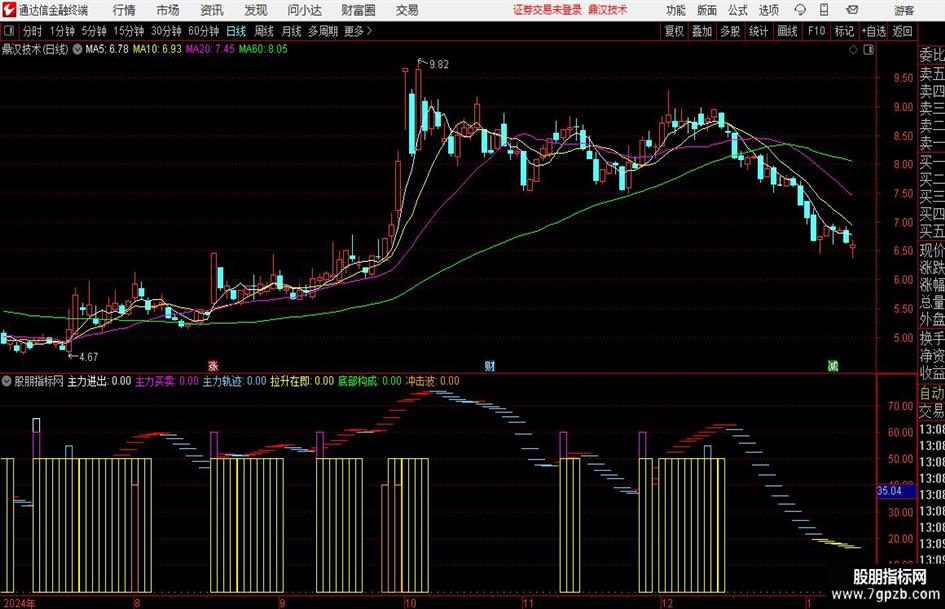Click the 主力进出: 0.00 indicator label
The width and height of the screenshot is (945, 609).
[x=99, y=381]
